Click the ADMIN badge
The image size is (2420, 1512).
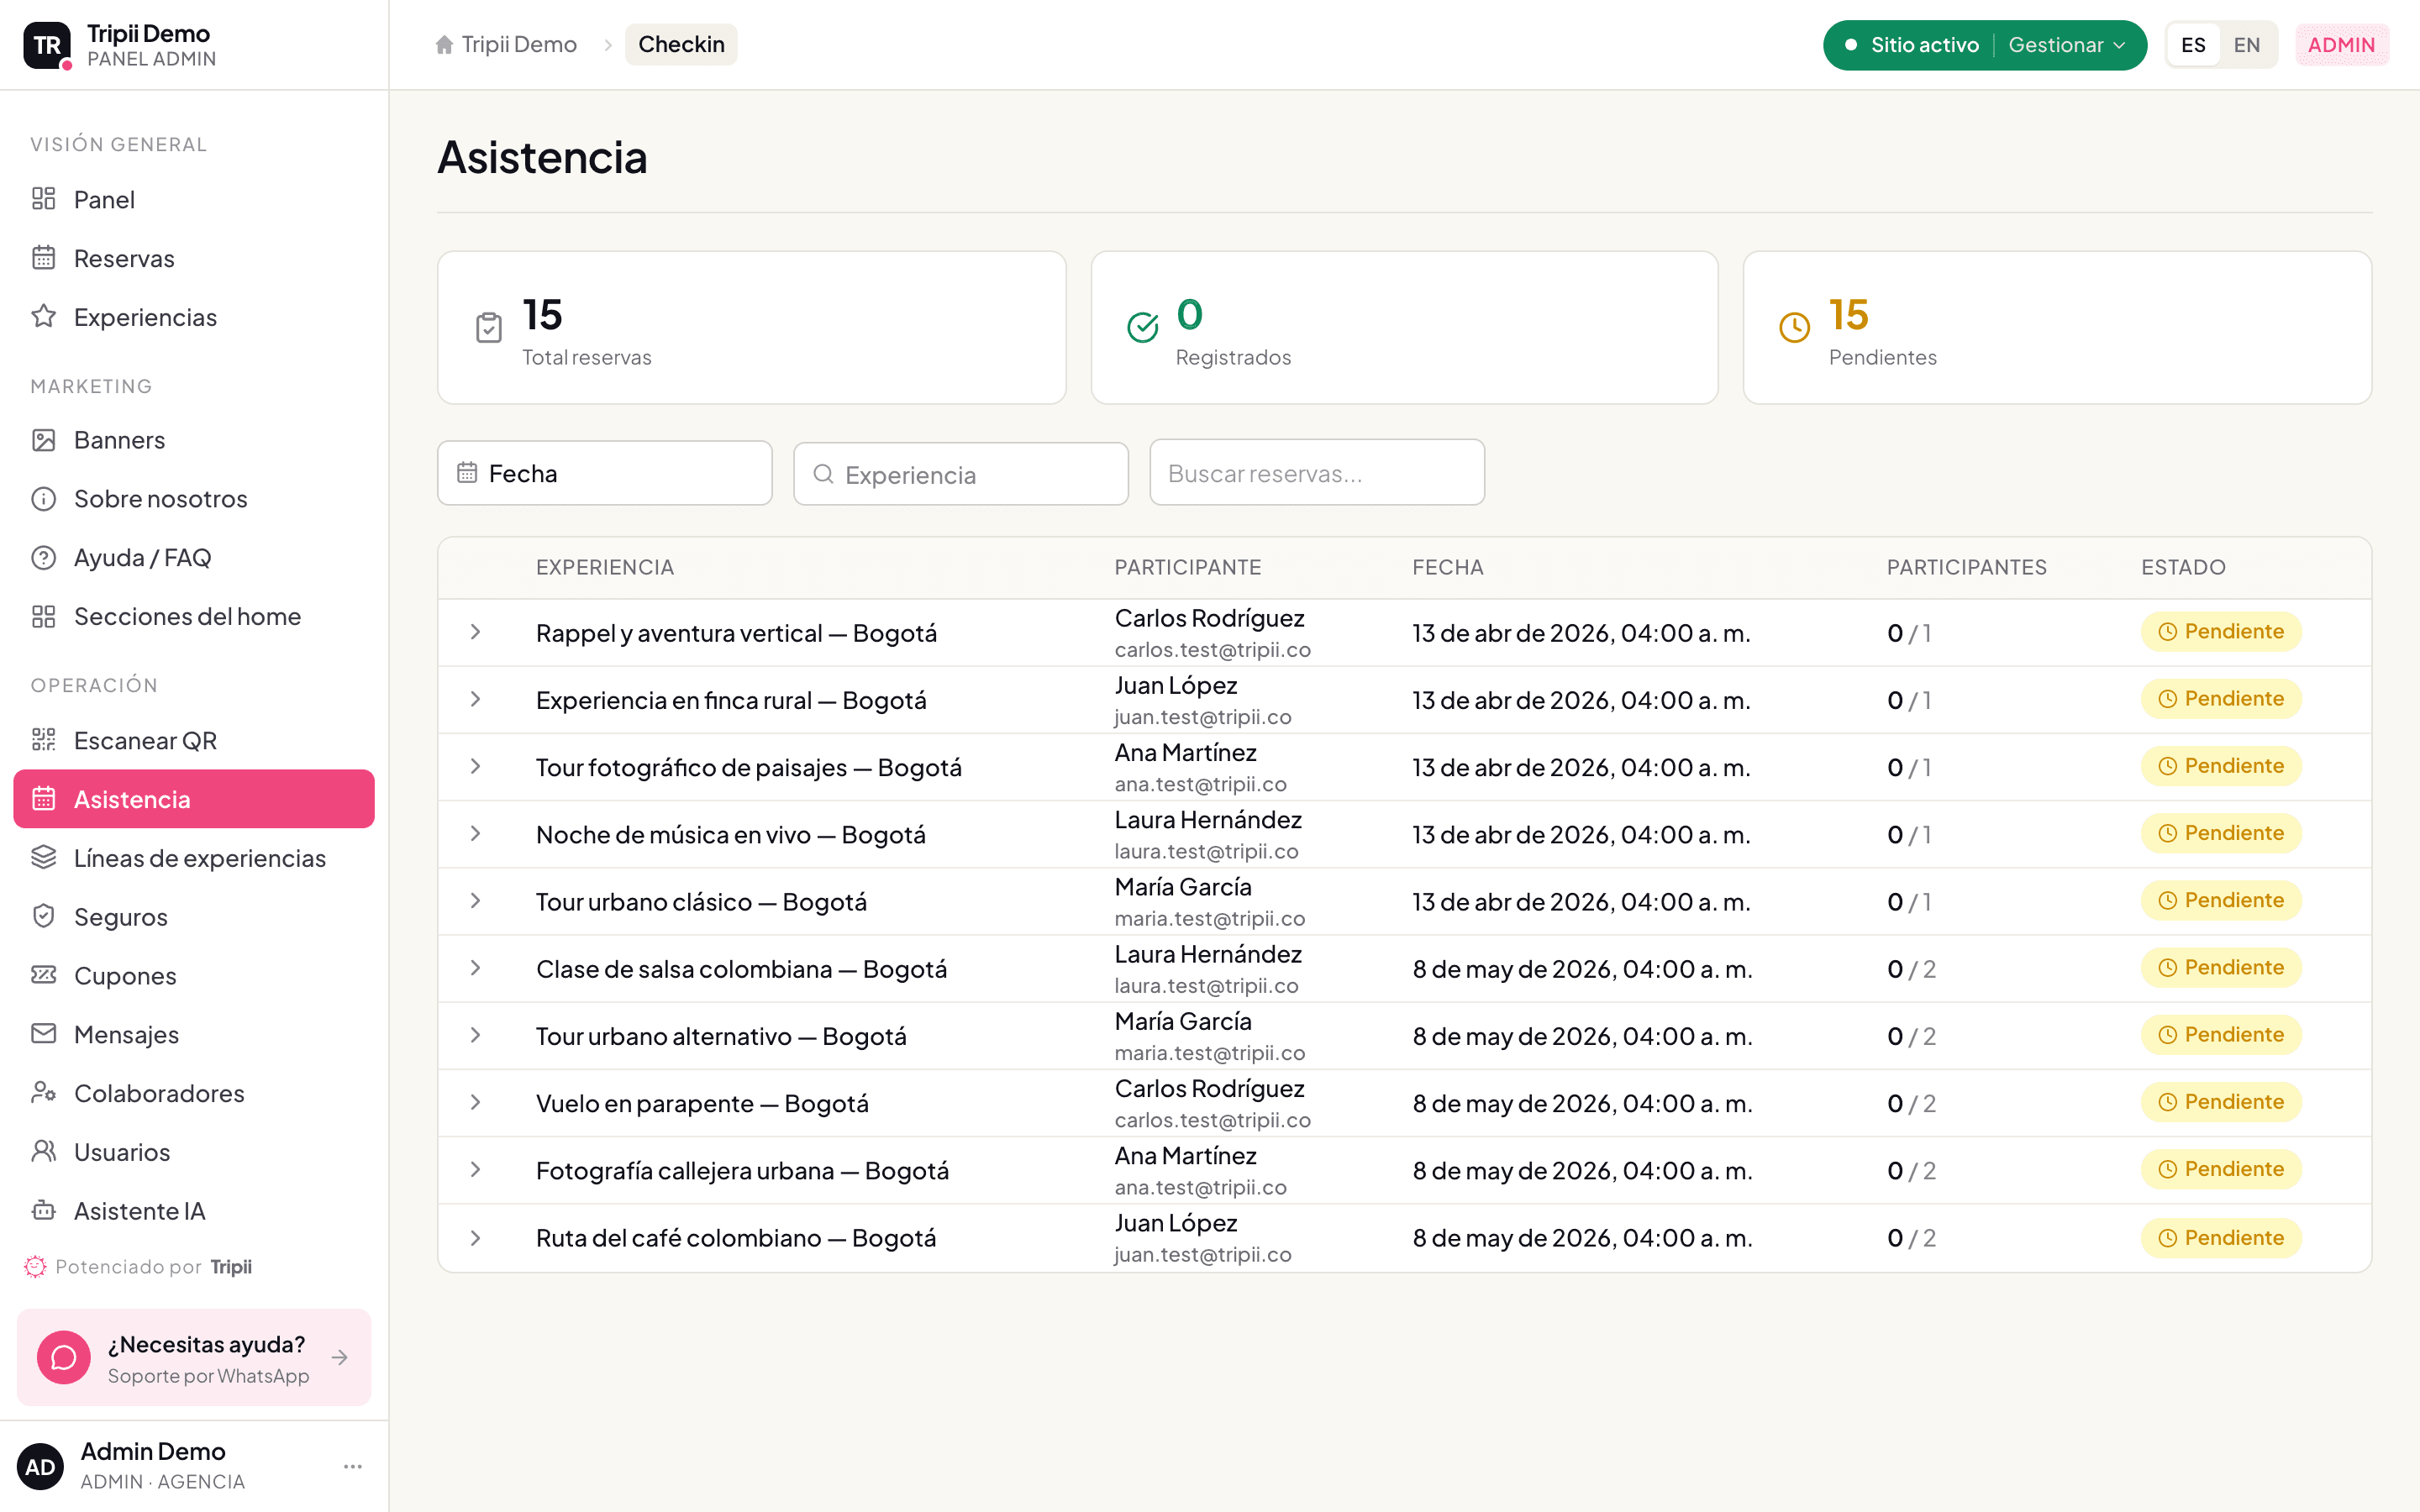pos(2341,45)
